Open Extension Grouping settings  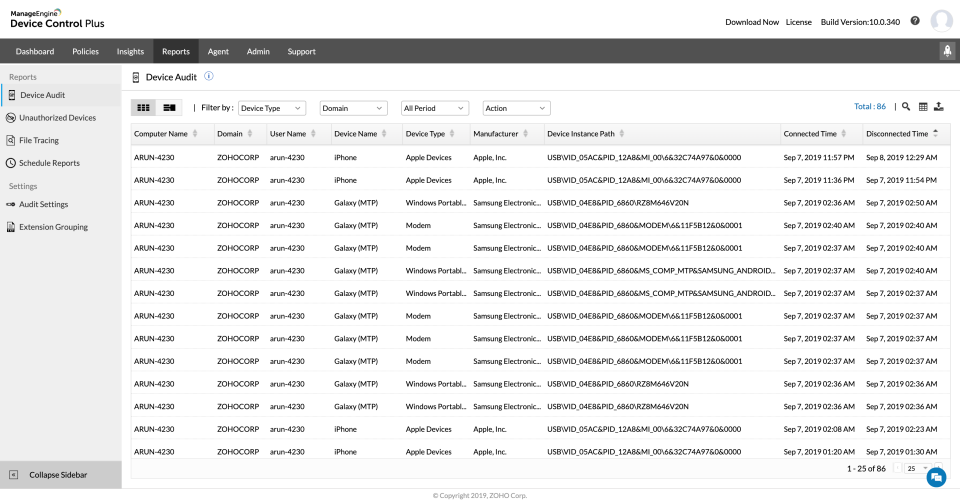point(53,227)
